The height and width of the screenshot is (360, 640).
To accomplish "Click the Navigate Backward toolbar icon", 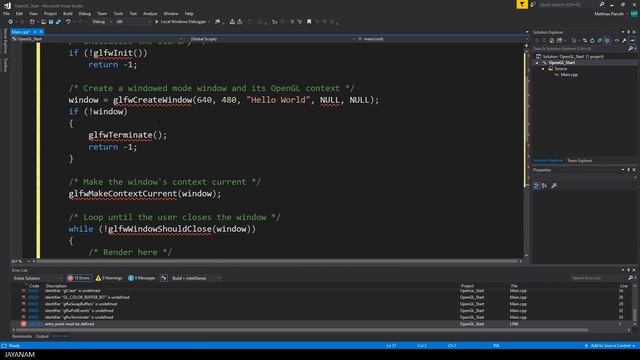I will pyautogui.click(x=11, y=22).
